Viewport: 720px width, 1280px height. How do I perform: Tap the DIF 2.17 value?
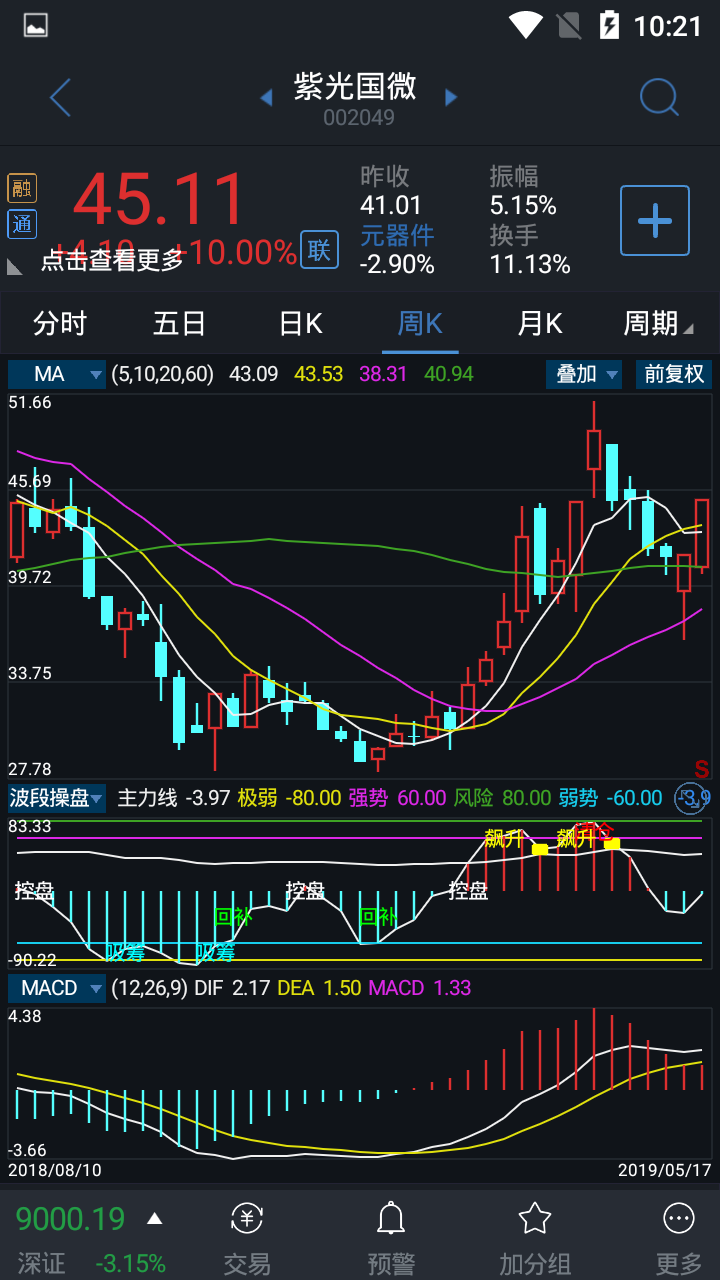point(232,988)
